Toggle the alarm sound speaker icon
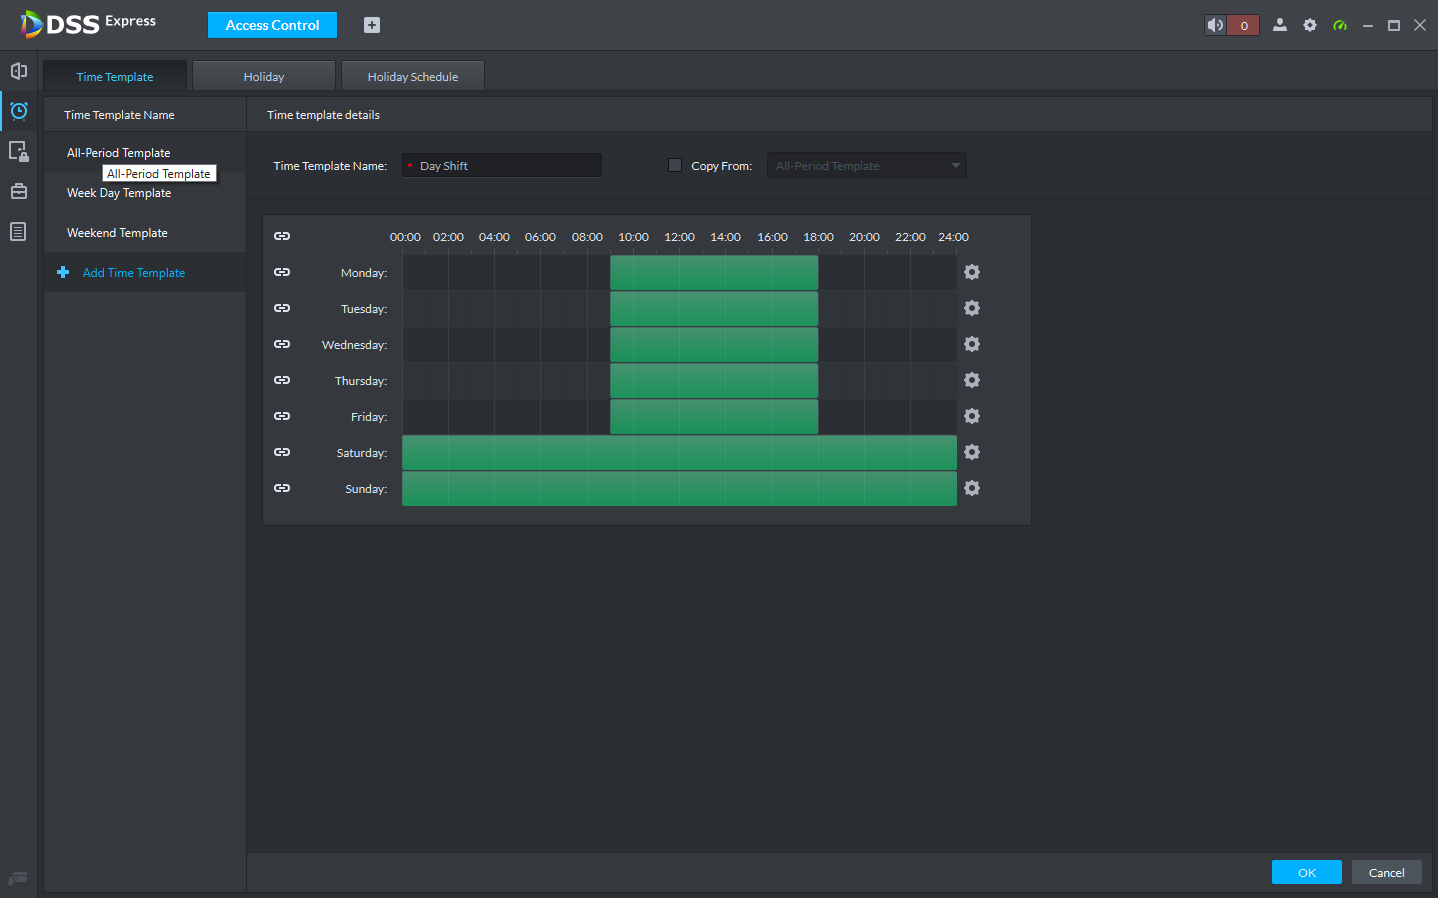This screenshot has height=898, width=1438. point(1216,25)
